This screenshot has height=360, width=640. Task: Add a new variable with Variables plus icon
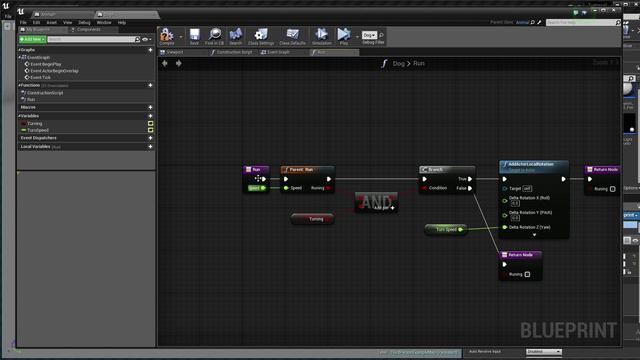[x=150, y=116]
